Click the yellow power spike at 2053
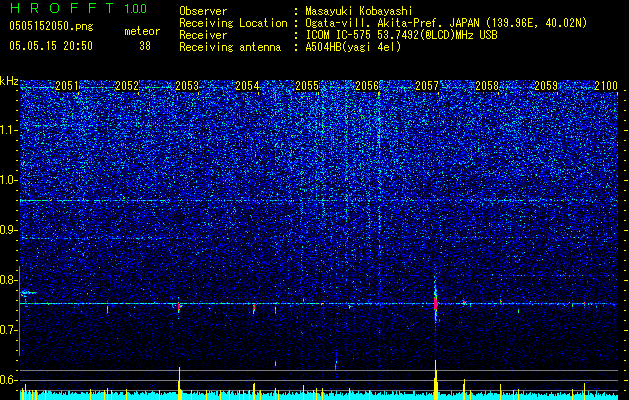This screenshot has height=400, width=629. point(179,383)
